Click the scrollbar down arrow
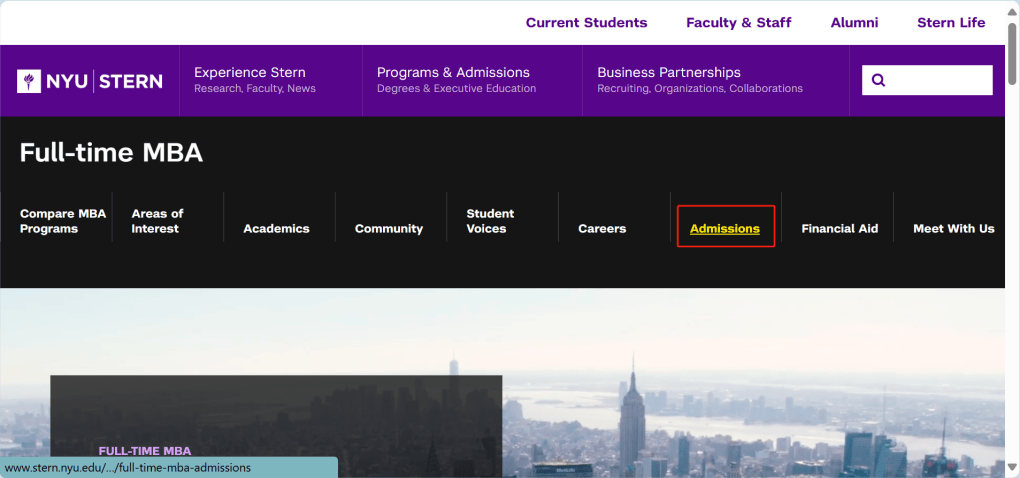This screenshot has height=478, width=1020. [x=1012, y=467]
